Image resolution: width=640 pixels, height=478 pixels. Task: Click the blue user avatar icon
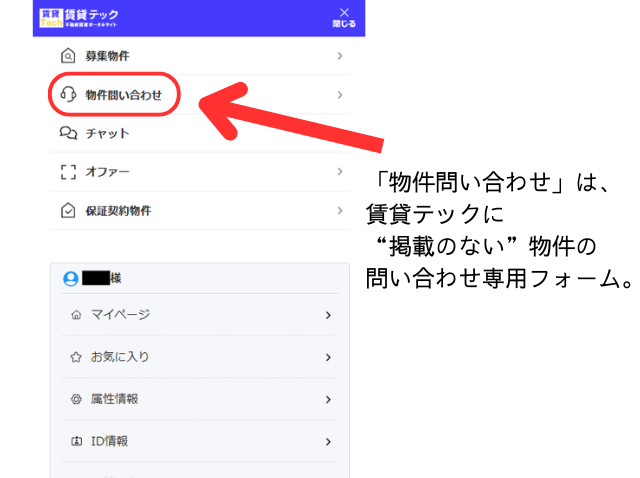click(x=71, y=279)
